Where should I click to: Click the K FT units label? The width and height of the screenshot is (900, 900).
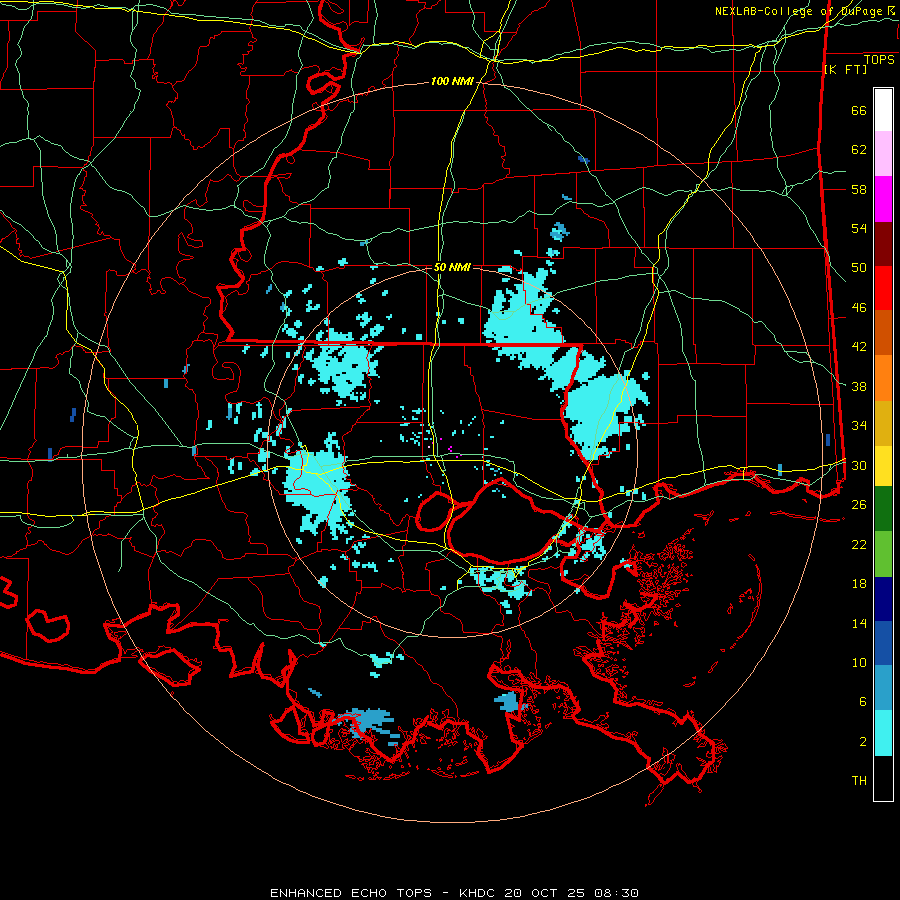(x=845, y=70)
